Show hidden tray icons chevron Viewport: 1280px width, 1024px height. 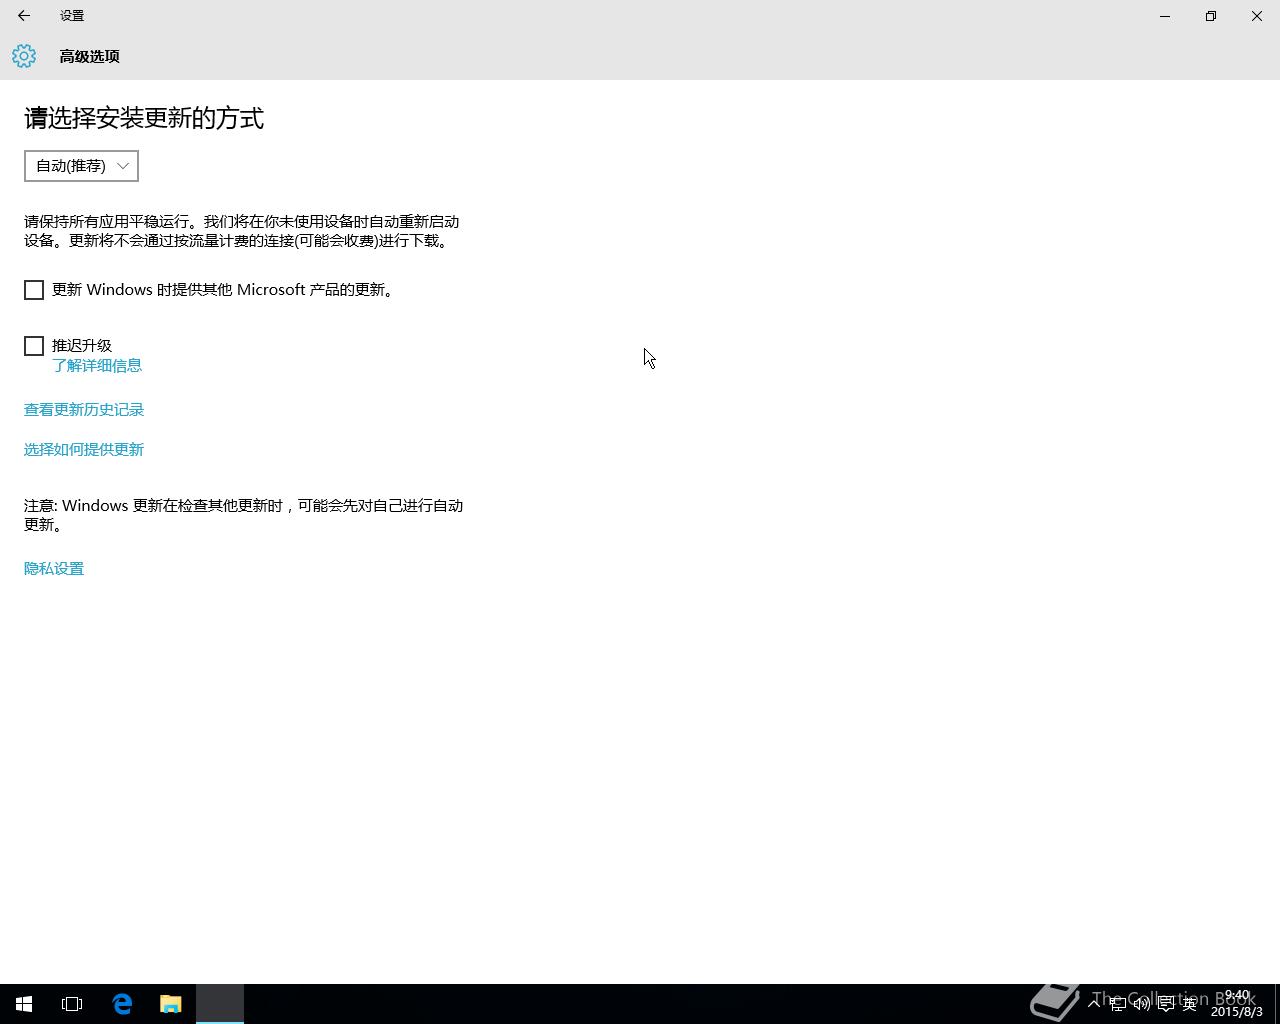point(1094,1003)
